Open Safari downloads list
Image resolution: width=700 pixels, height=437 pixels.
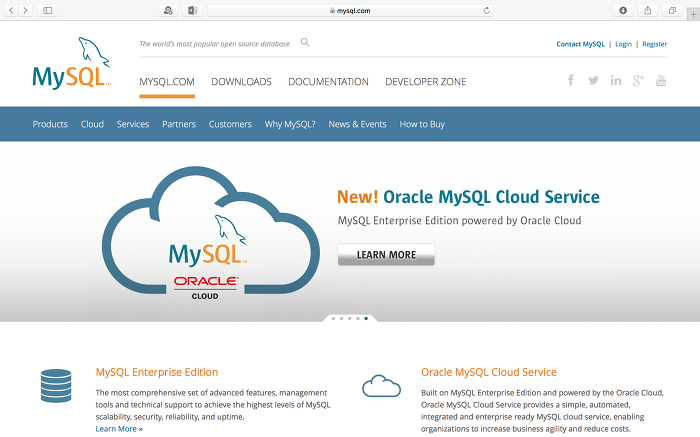pyautogui.click(x=623, y=10)
